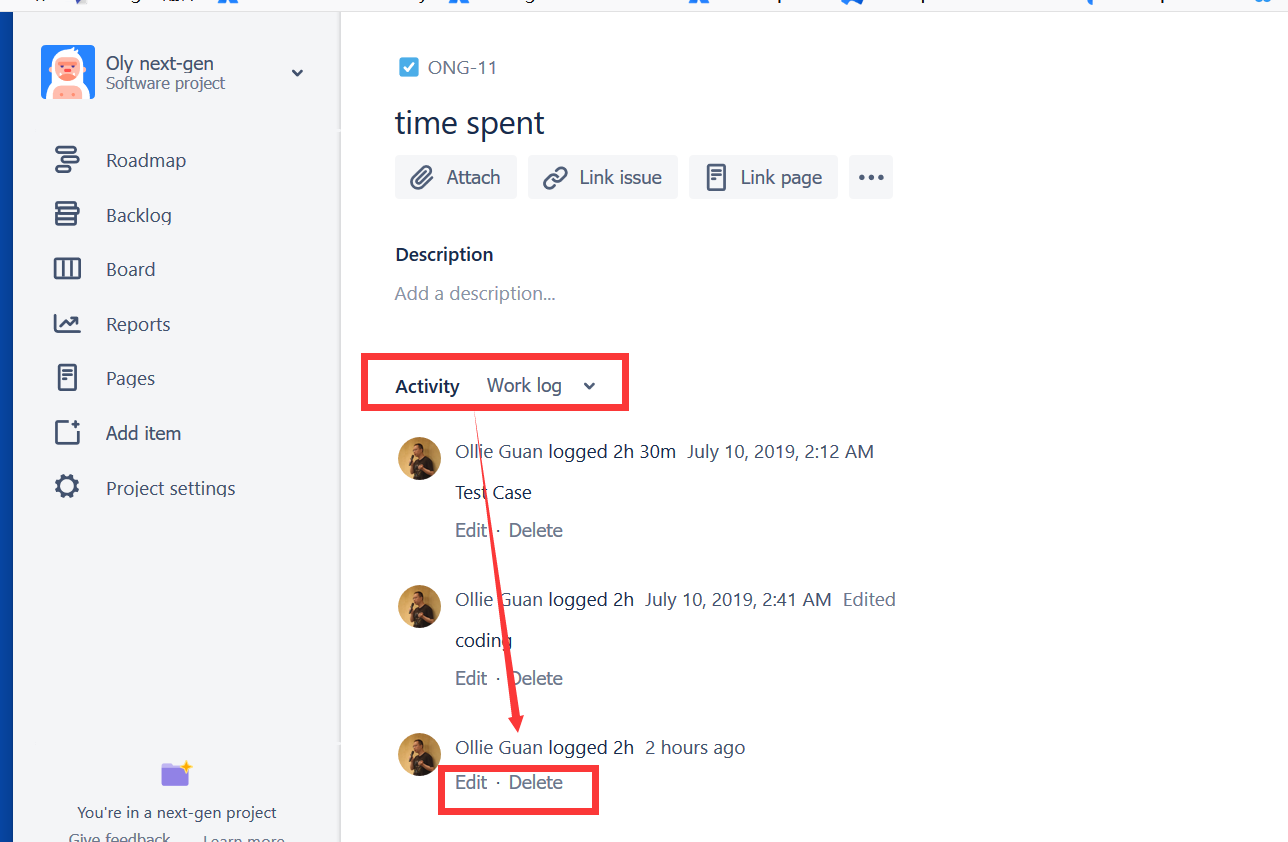Click the ONG-11 issue type checkmark icon
The width and height of the screenshot is (1288, 842).
coord(409,66)
